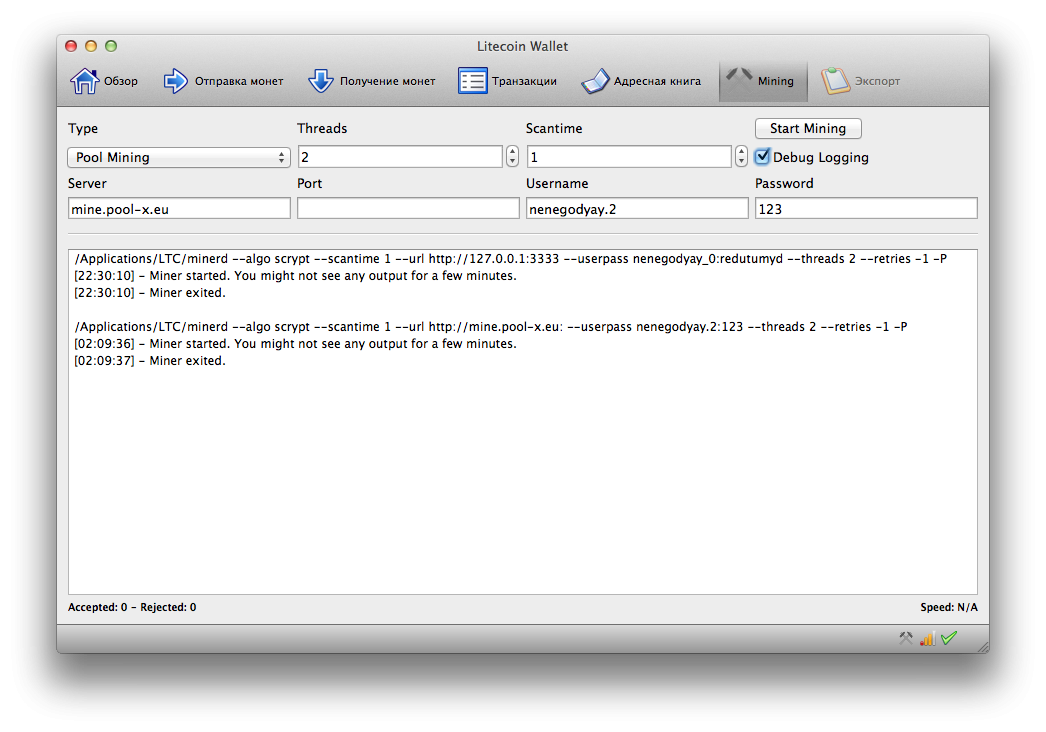
Task: Click the green zoom window button
Action: [x=111, y=46]
